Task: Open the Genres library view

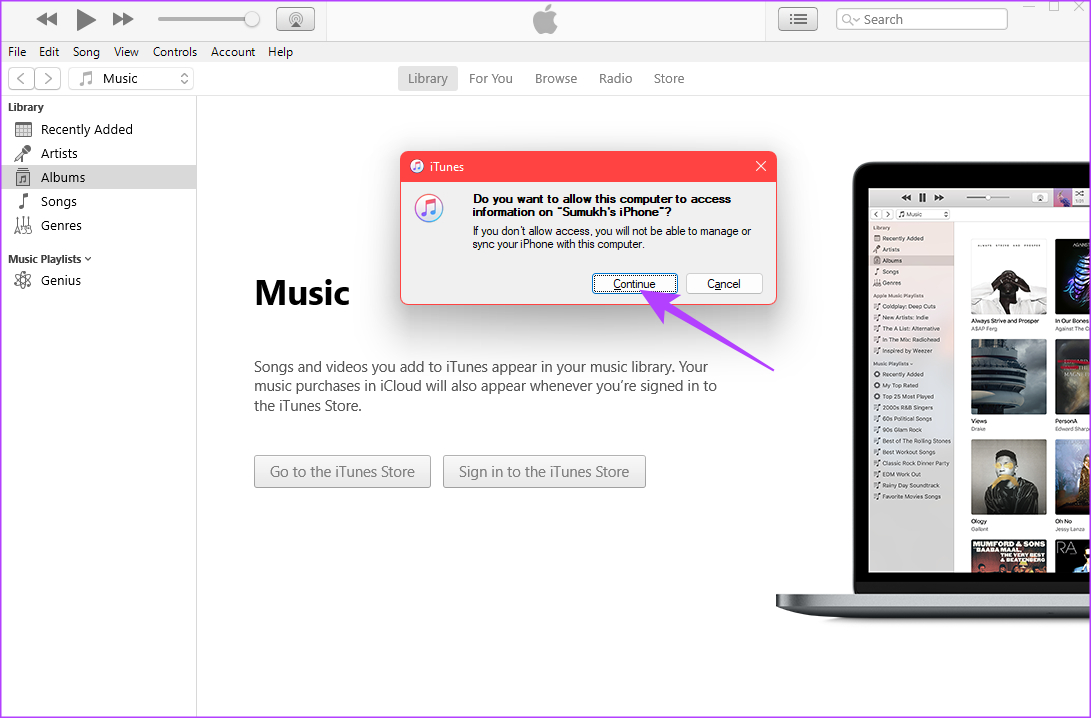Action: 61,225
